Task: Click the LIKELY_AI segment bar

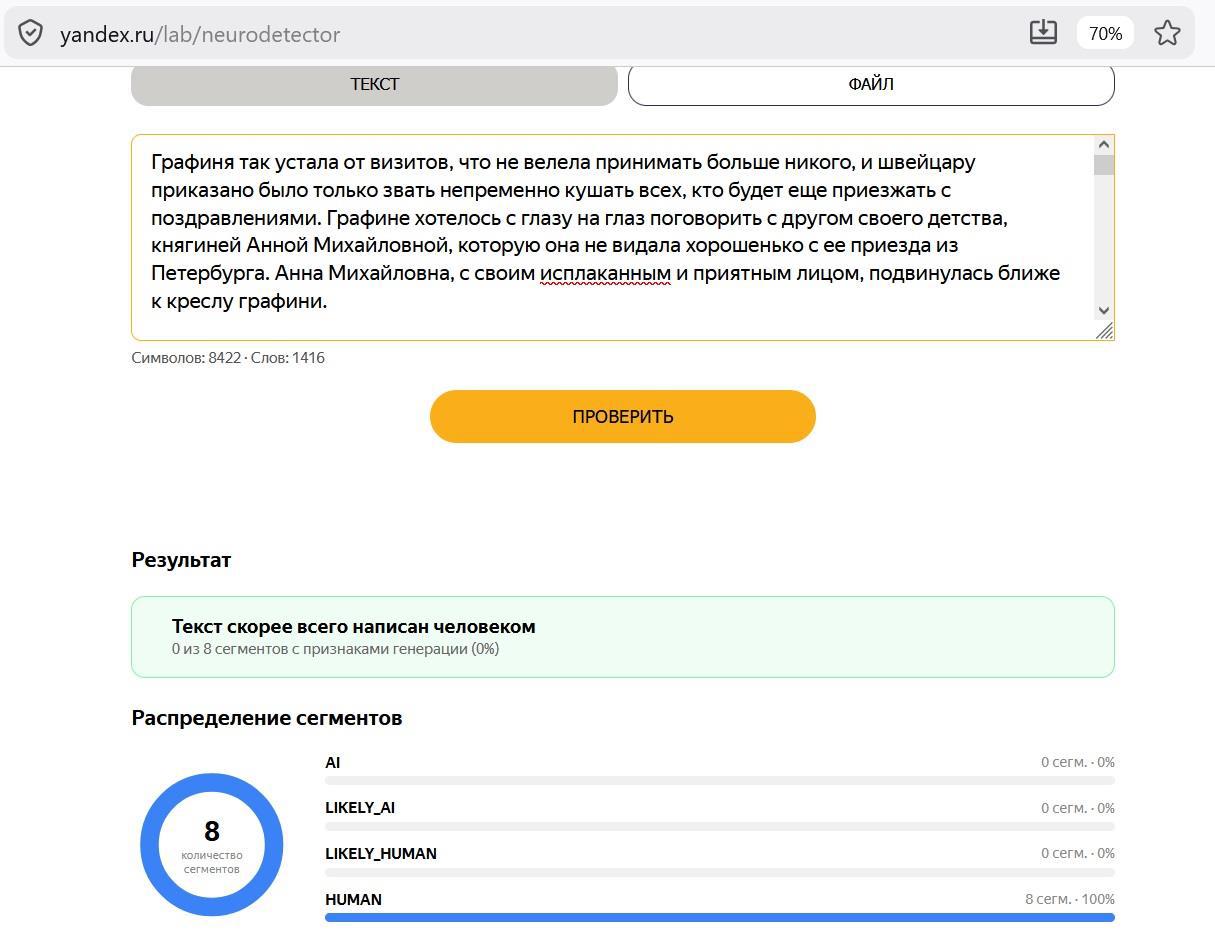Action: [720, 826]
